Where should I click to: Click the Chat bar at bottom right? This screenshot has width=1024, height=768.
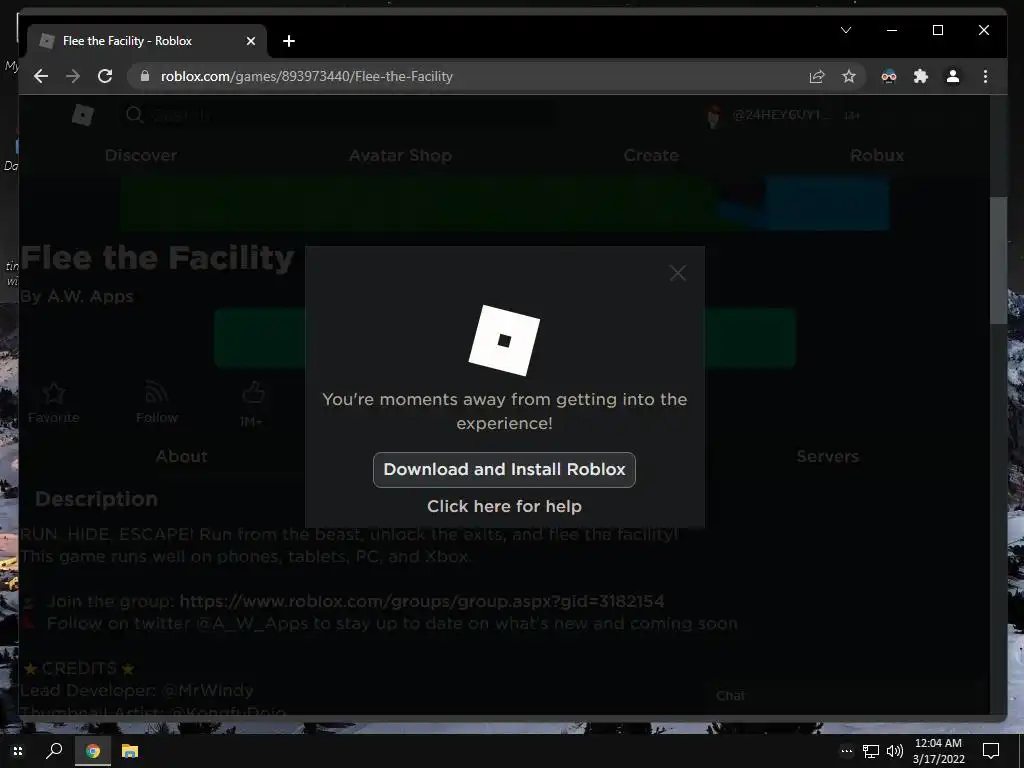click(846, 696)
